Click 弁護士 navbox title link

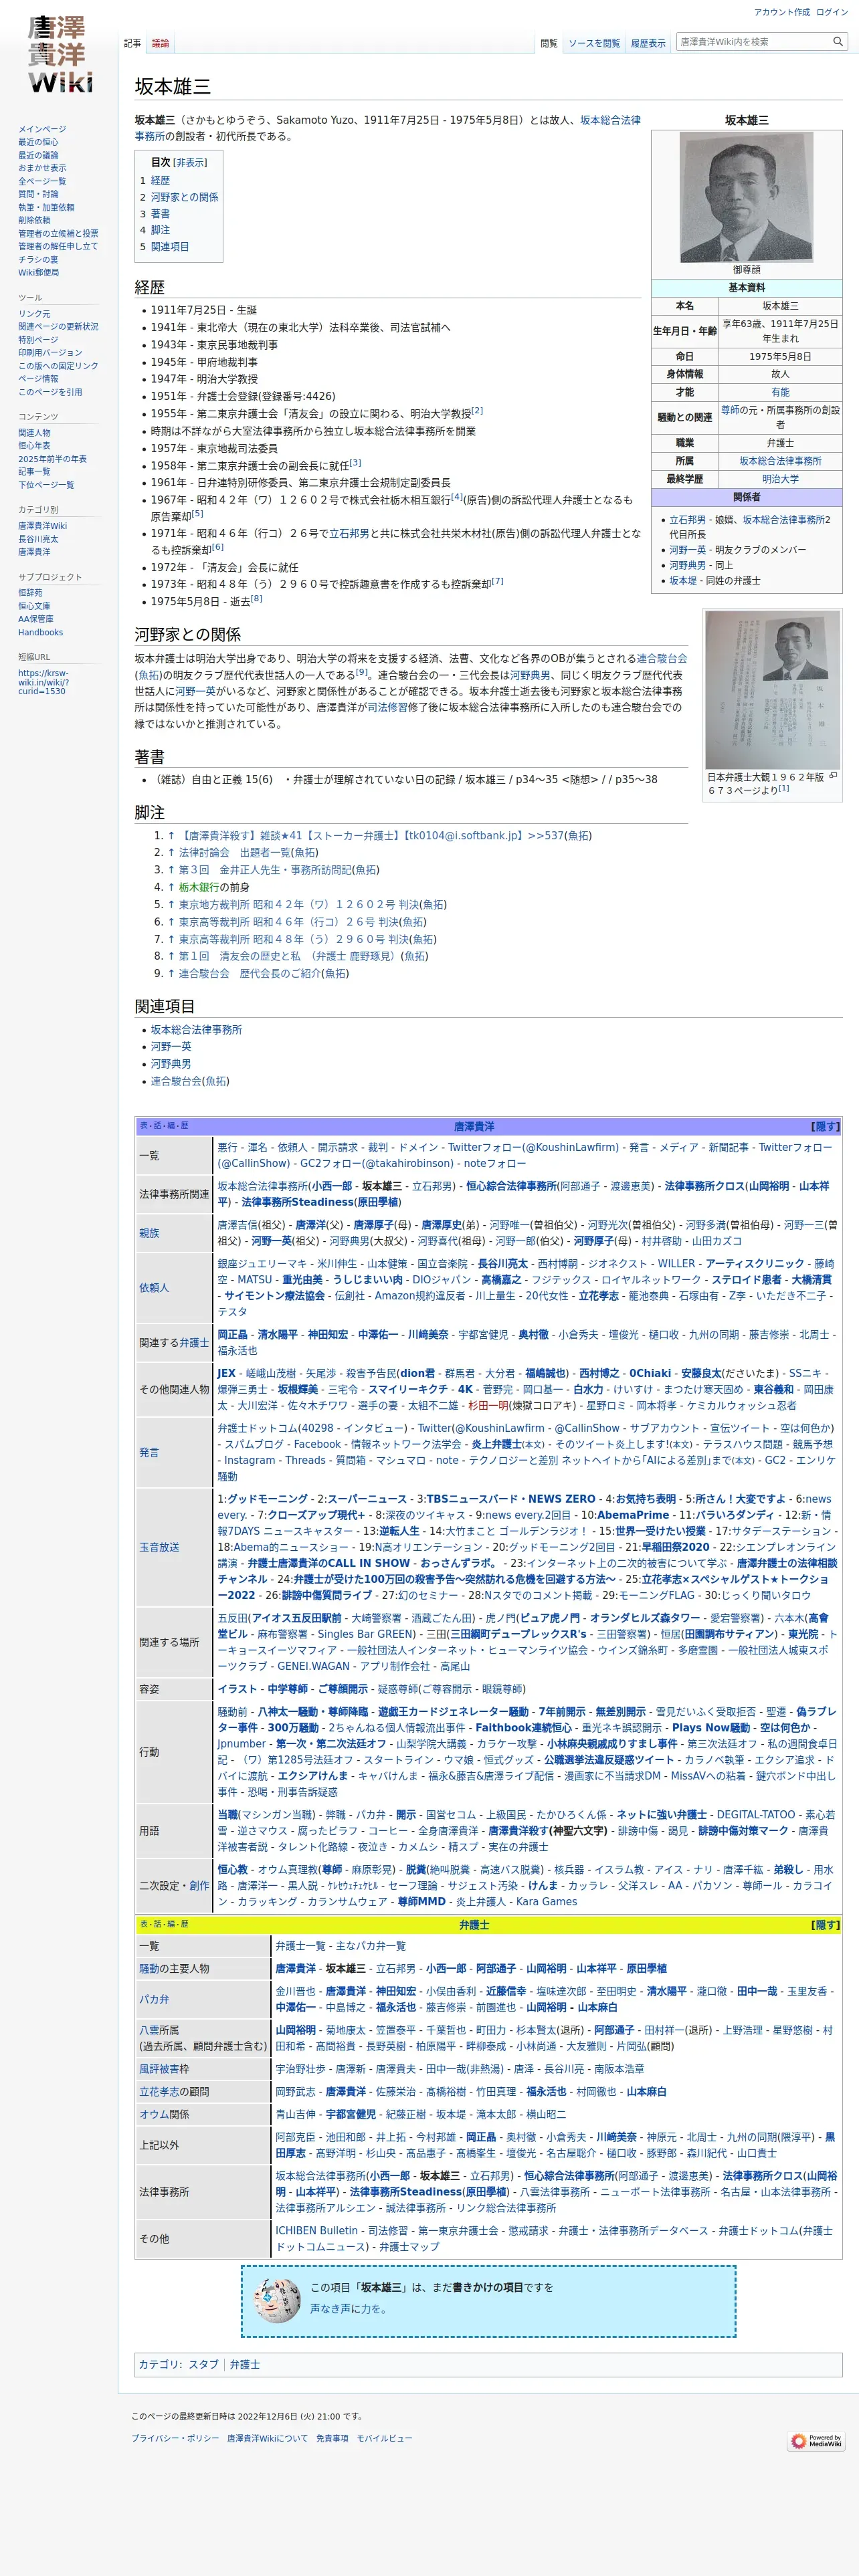click(x=474, y=1924)
